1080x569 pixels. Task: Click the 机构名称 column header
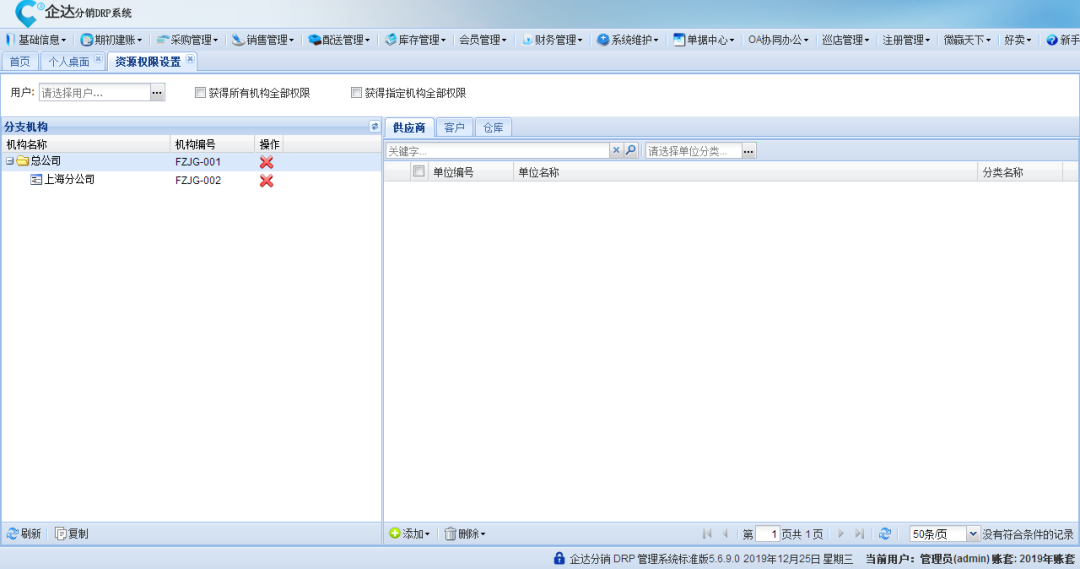pos(86,144)
